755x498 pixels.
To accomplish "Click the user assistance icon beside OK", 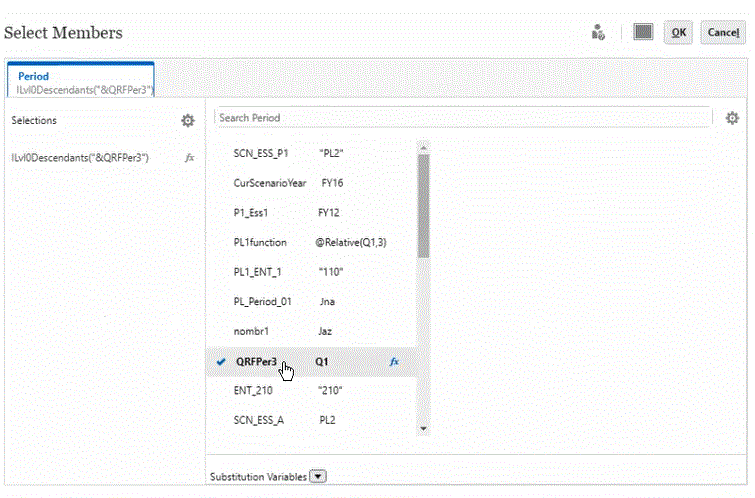I will coord(599,32).
